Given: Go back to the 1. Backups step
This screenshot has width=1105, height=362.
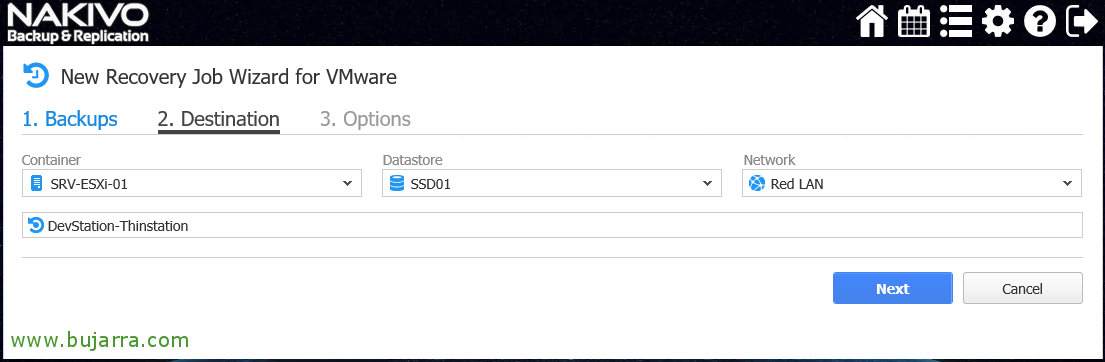Looking at the screenshot, I should [x=70, y=119].
